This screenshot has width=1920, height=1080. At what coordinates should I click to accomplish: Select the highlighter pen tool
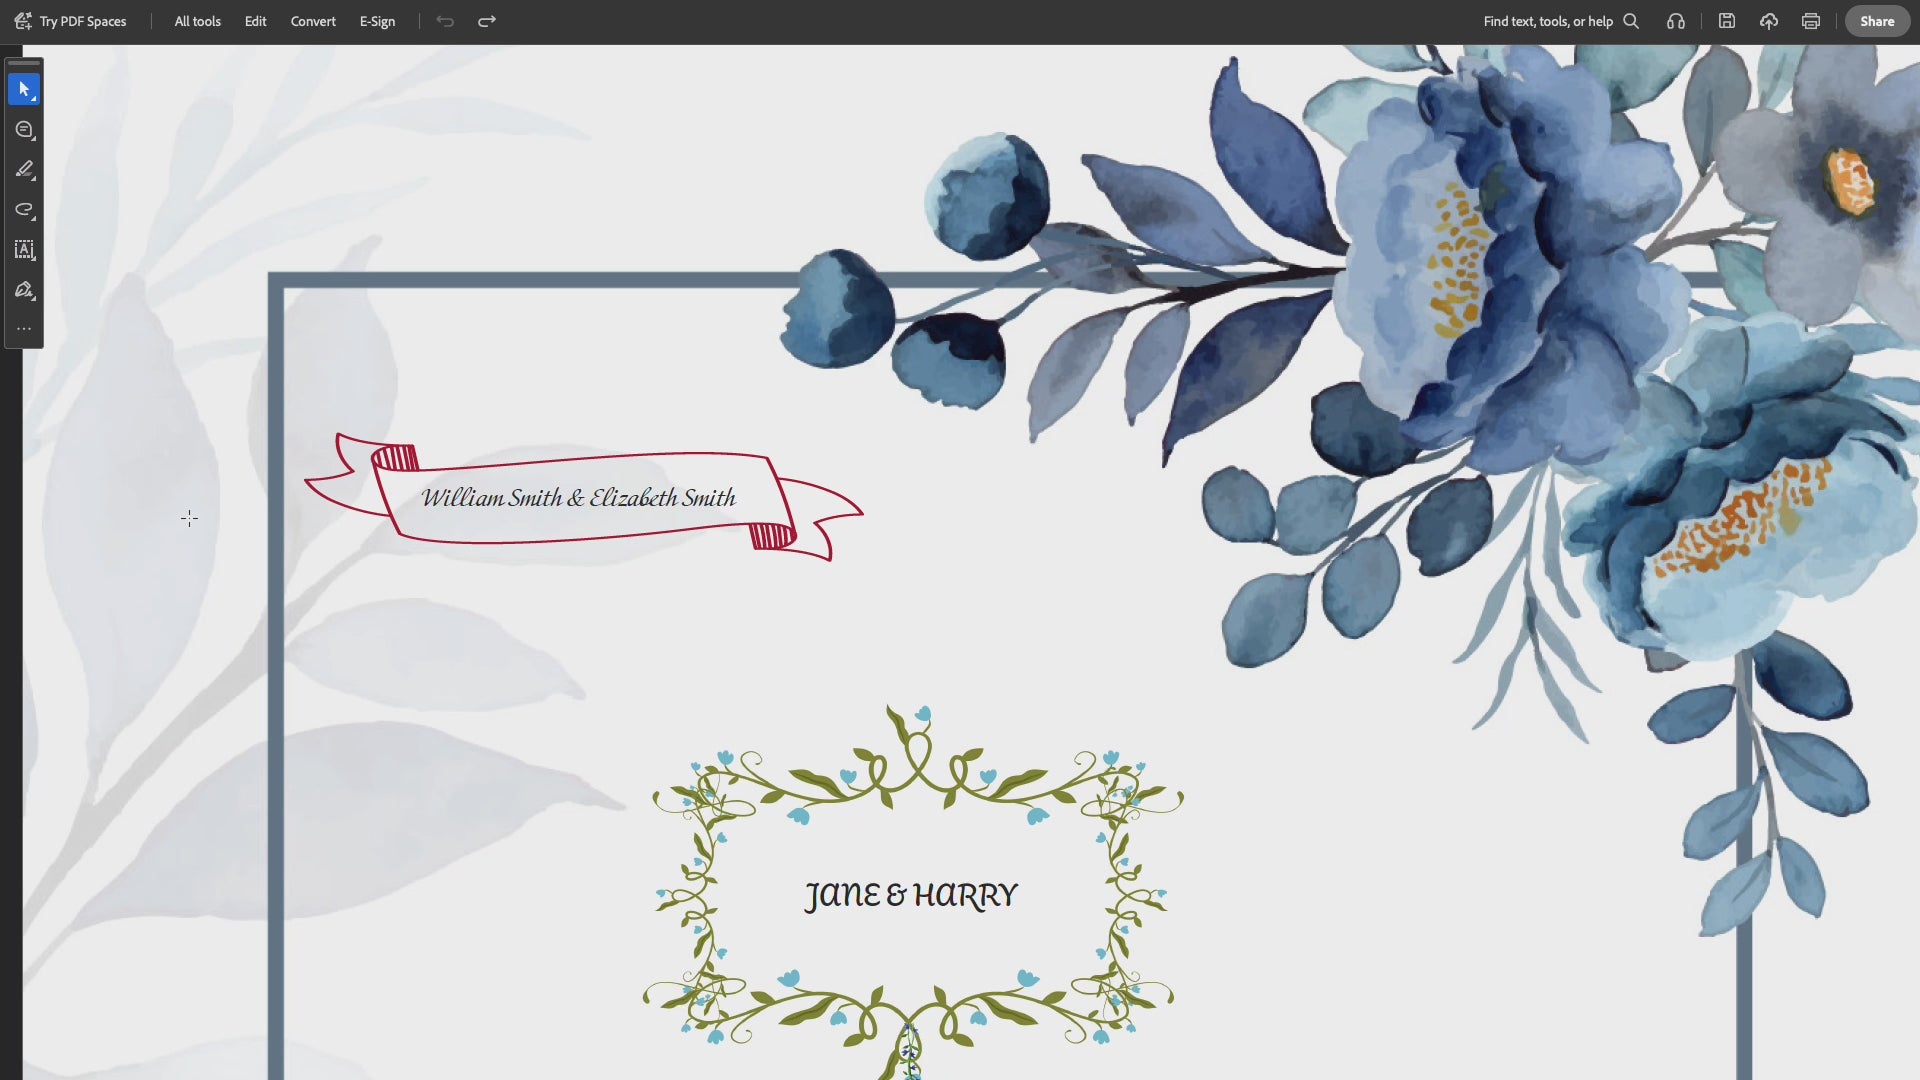24,170
